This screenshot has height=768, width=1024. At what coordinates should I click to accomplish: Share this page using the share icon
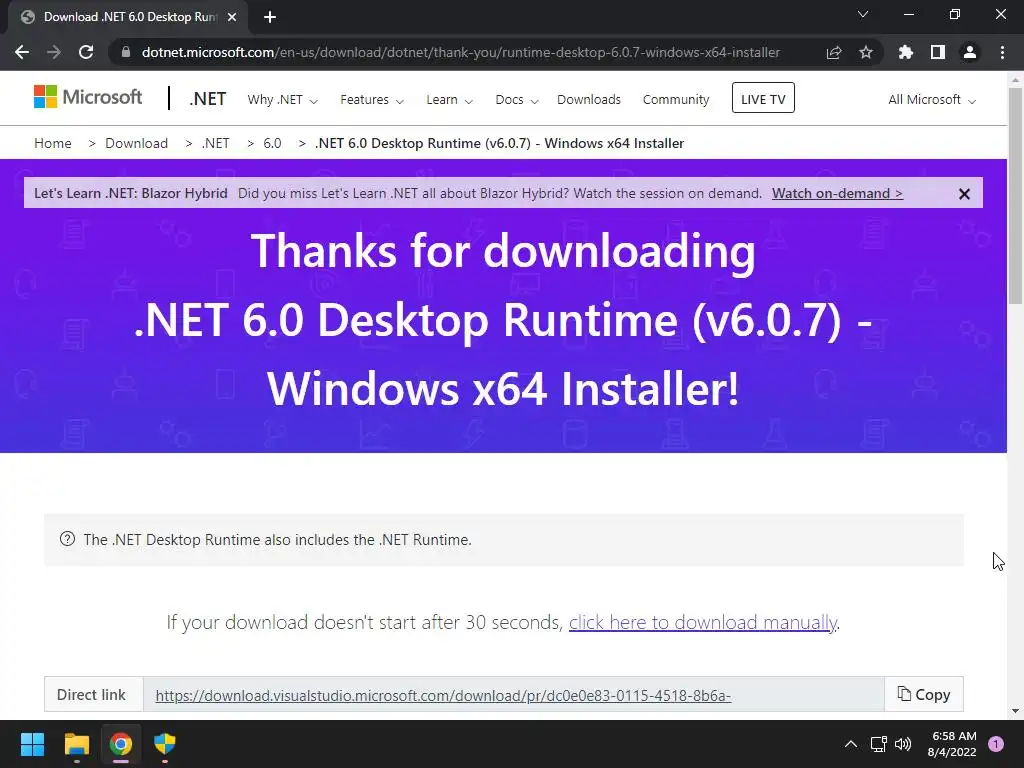click(834, 52)
